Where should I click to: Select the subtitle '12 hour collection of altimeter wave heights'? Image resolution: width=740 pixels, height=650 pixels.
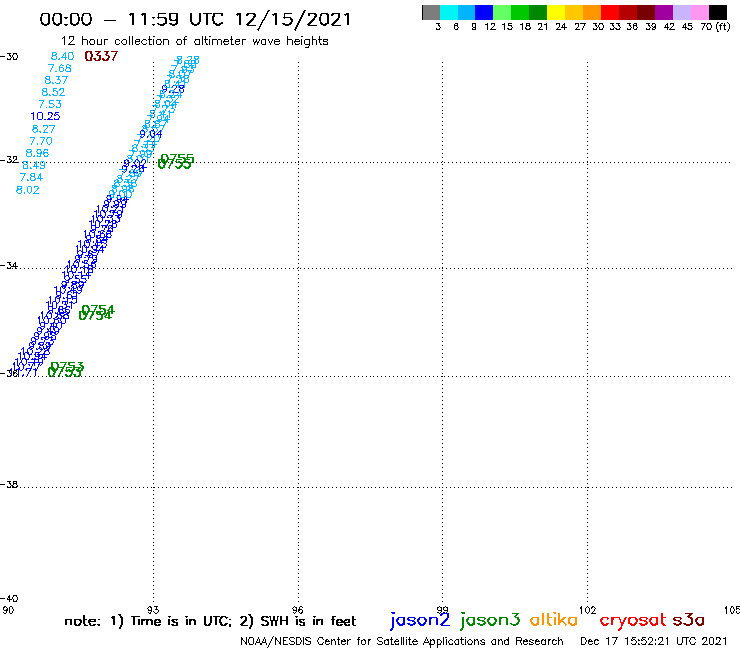194,41
